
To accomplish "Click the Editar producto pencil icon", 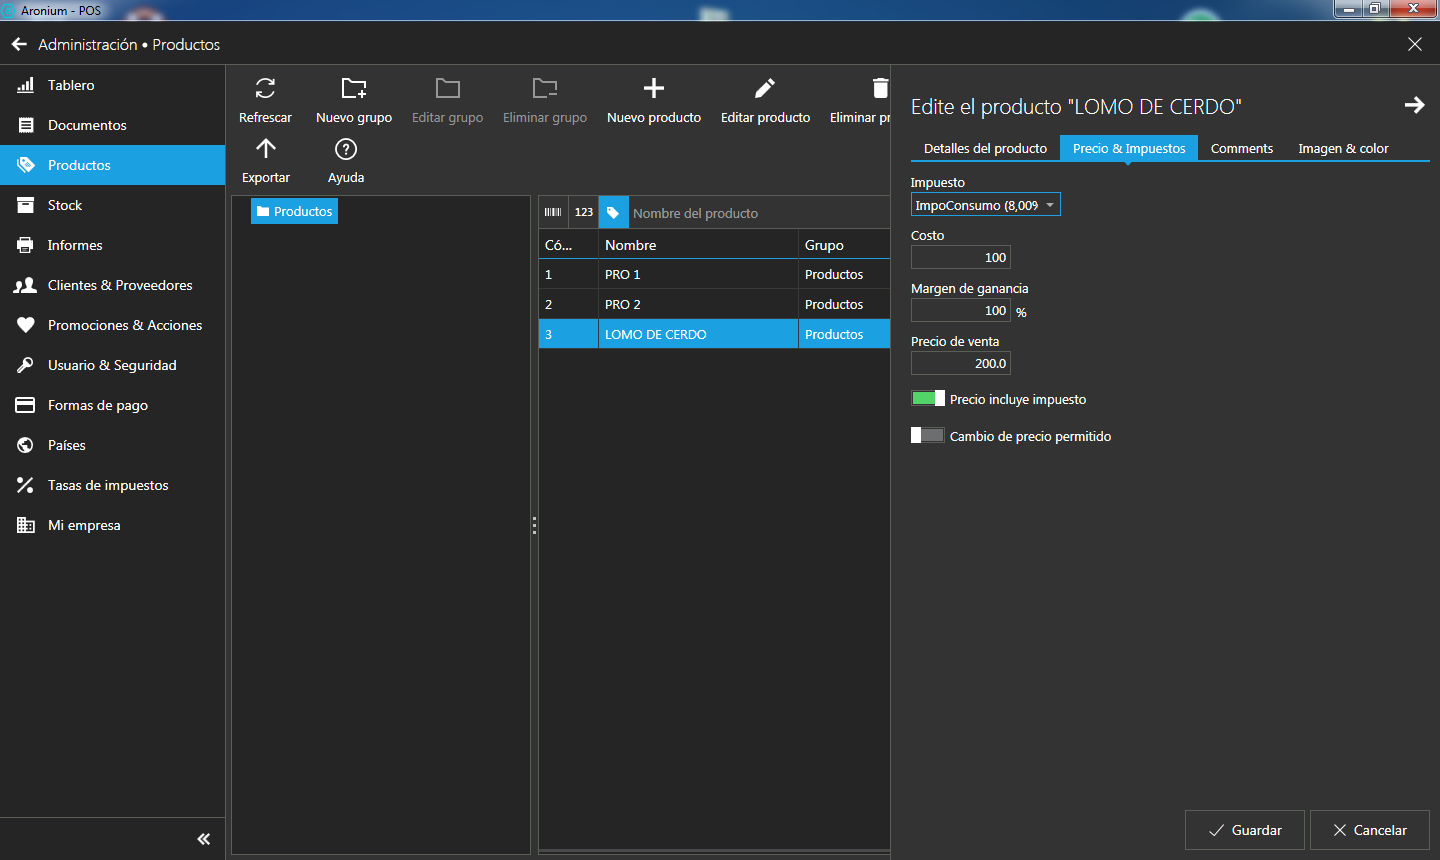I will point(765,89).
